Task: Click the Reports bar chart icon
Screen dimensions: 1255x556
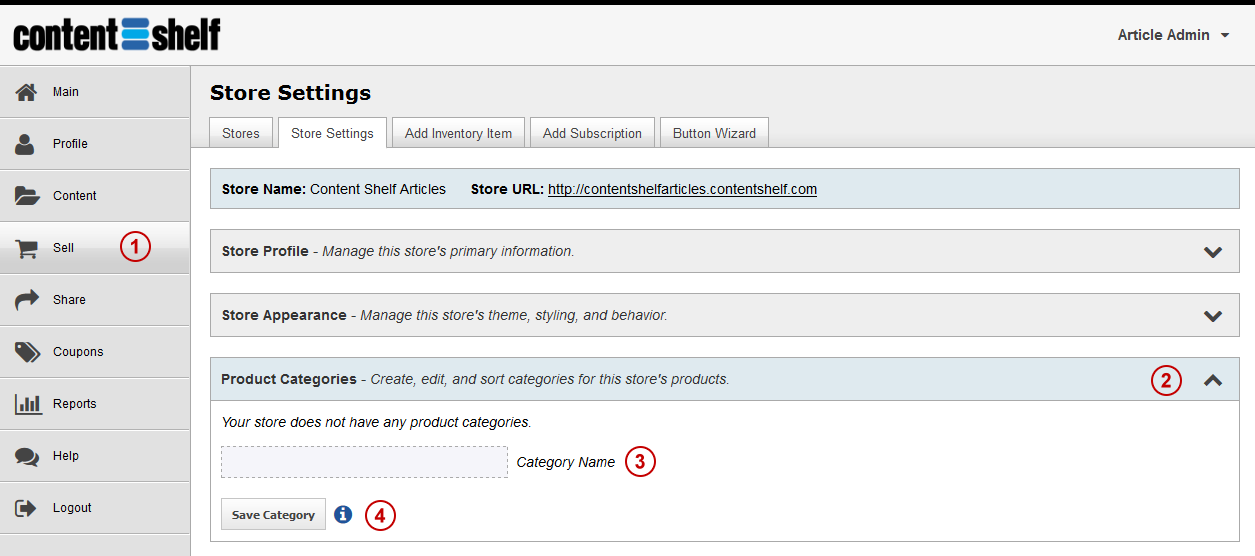Action: pos(27,404)
